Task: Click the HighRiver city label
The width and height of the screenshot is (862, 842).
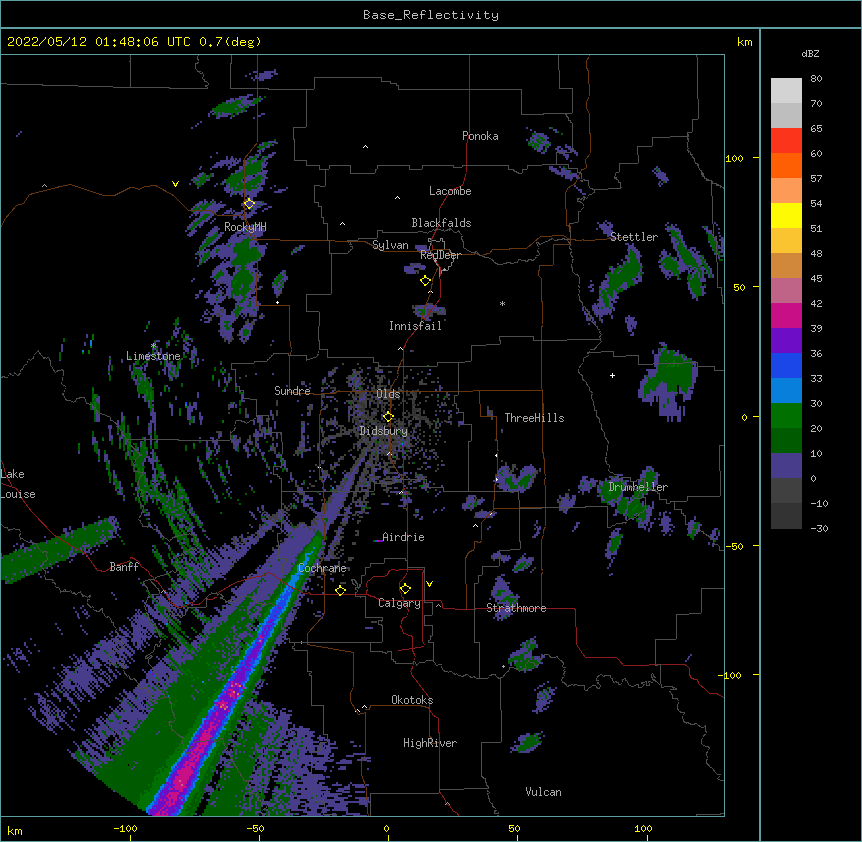Action: point(430,743)
